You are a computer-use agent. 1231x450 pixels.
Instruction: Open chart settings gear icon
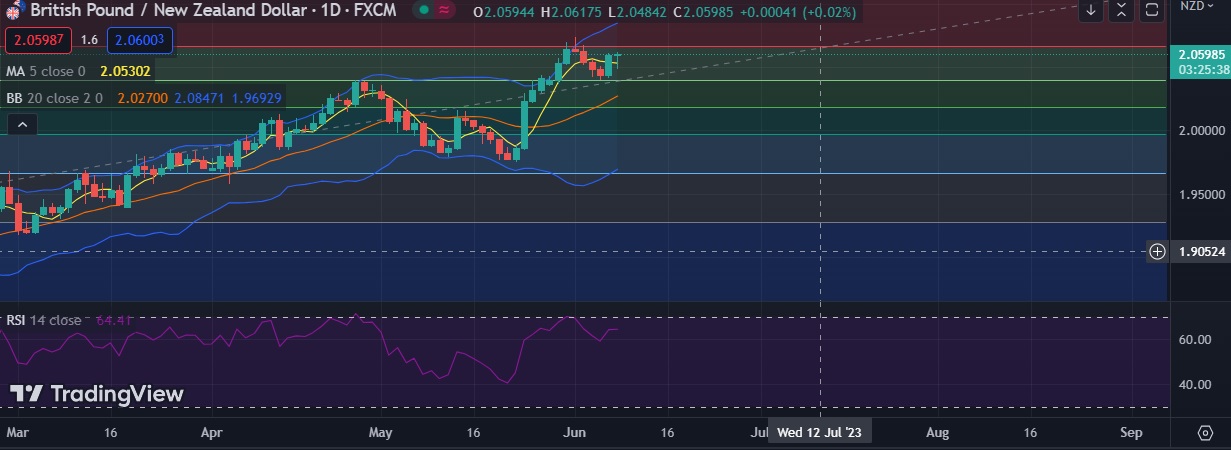coord(1205,433)
